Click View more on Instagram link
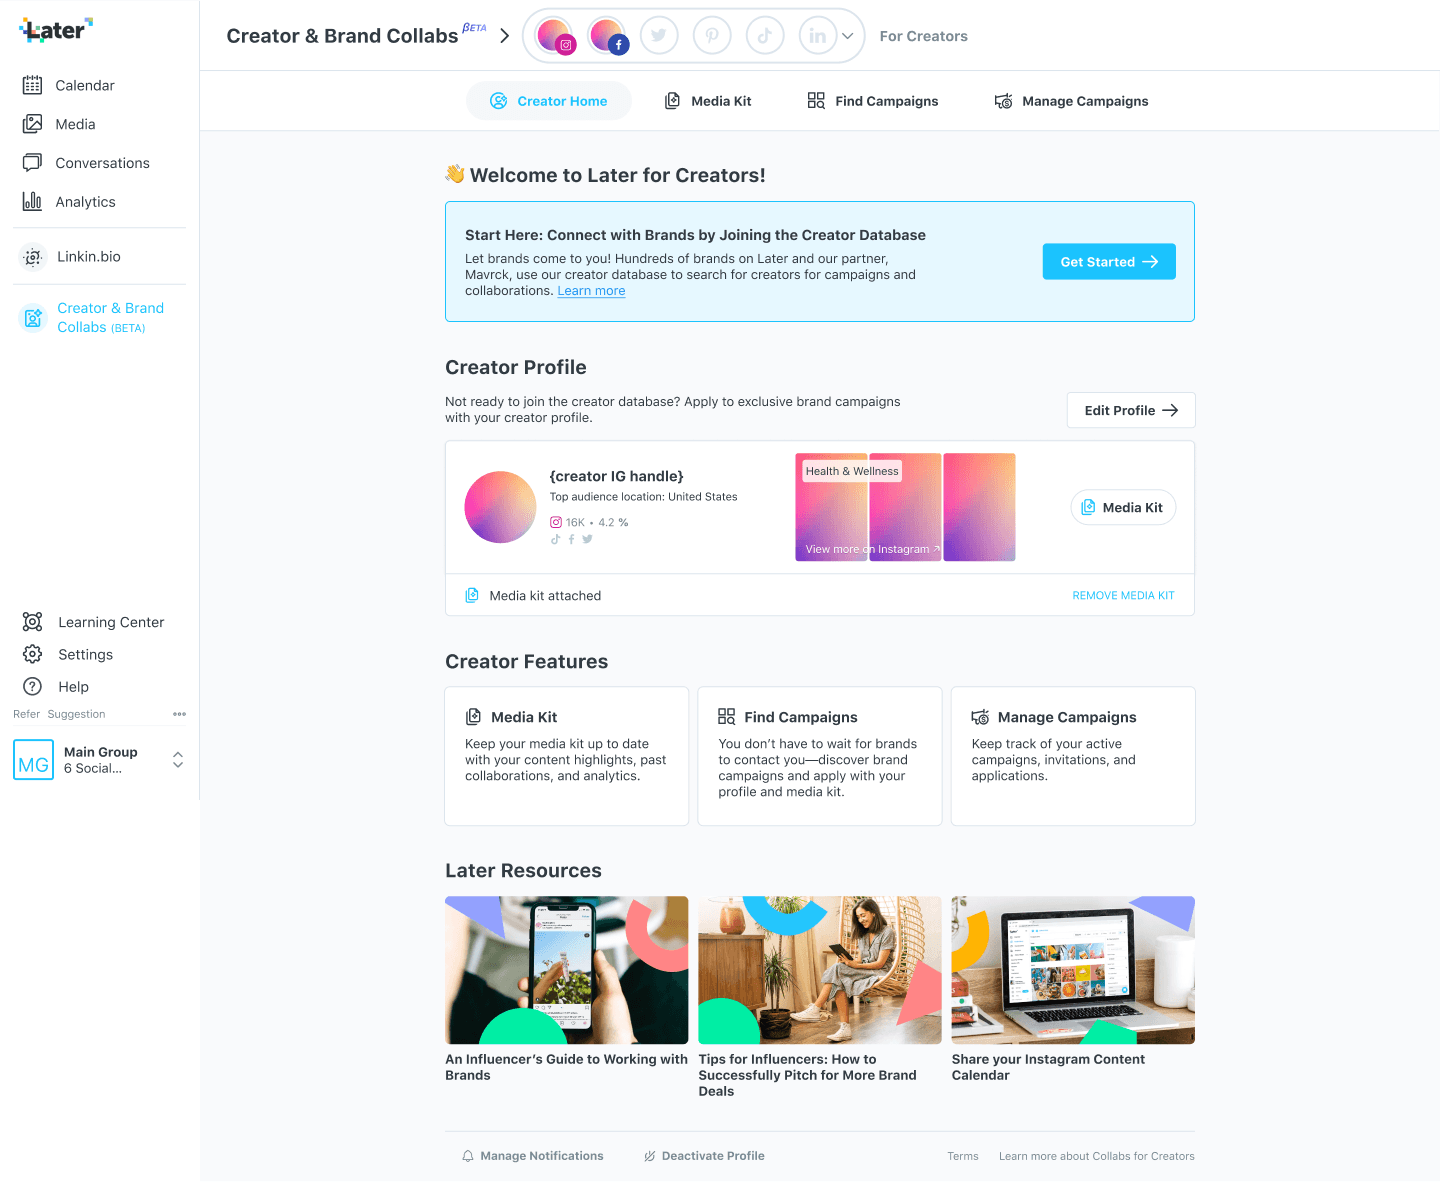1440x1182 pixels. (x=872, y=549)
